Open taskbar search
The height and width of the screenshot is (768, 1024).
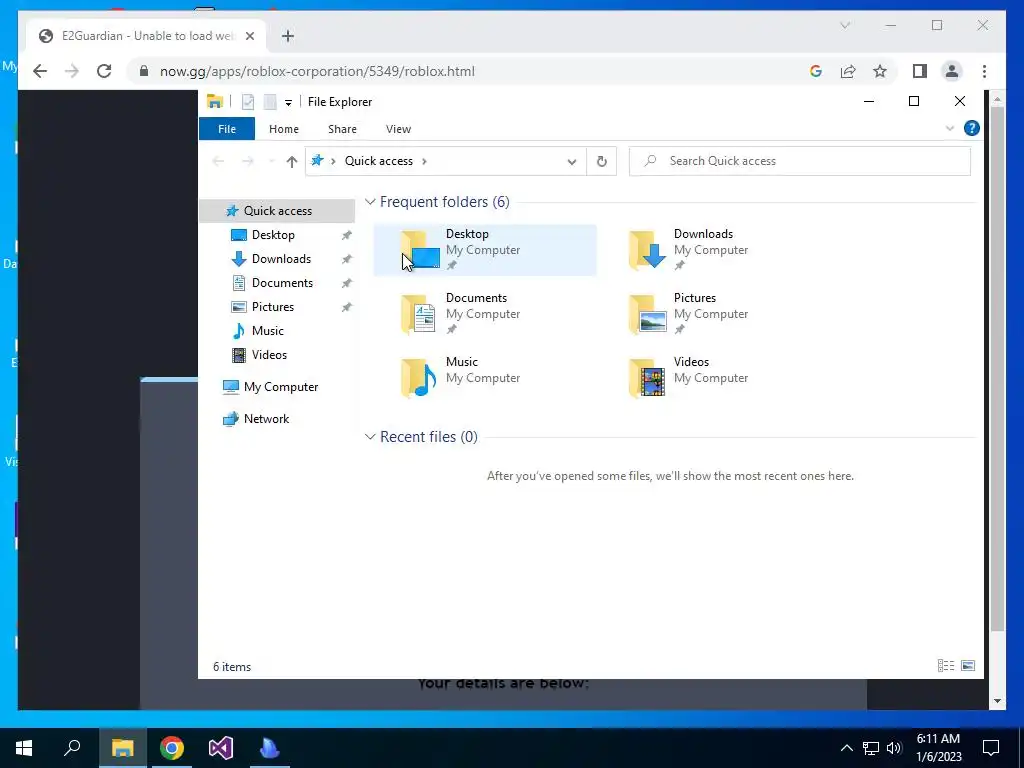72,748
